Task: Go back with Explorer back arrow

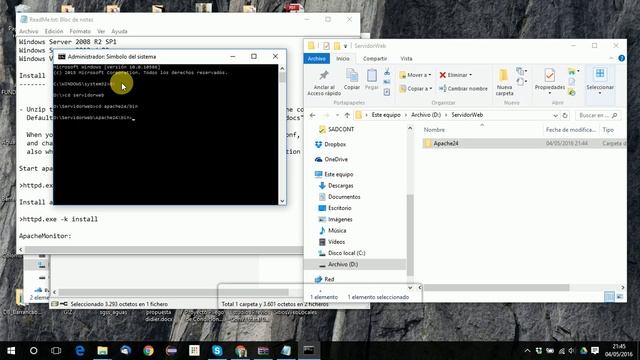Action: point(313,116)
